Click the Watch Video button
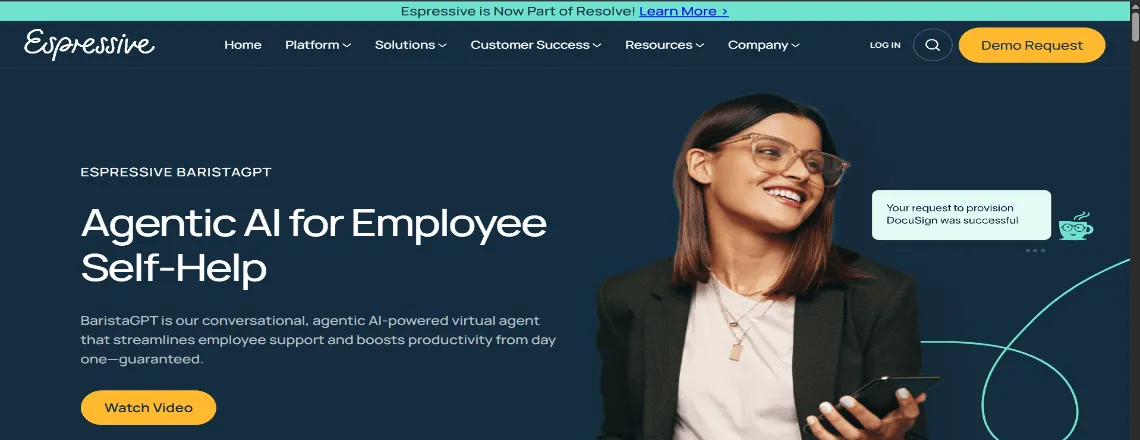The image size is (1140, 440). click(148, 407)
